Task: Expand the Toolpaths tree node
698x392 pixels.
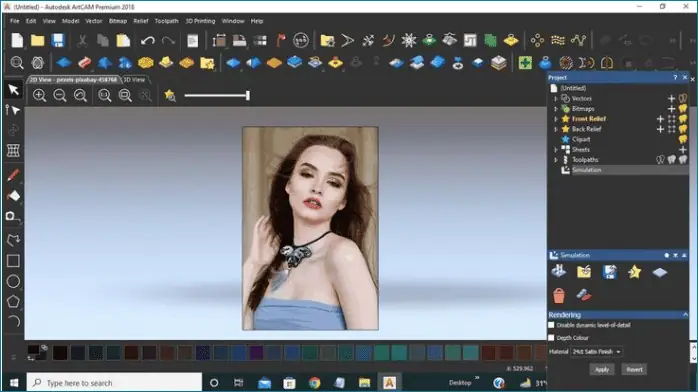Action: 556,160
